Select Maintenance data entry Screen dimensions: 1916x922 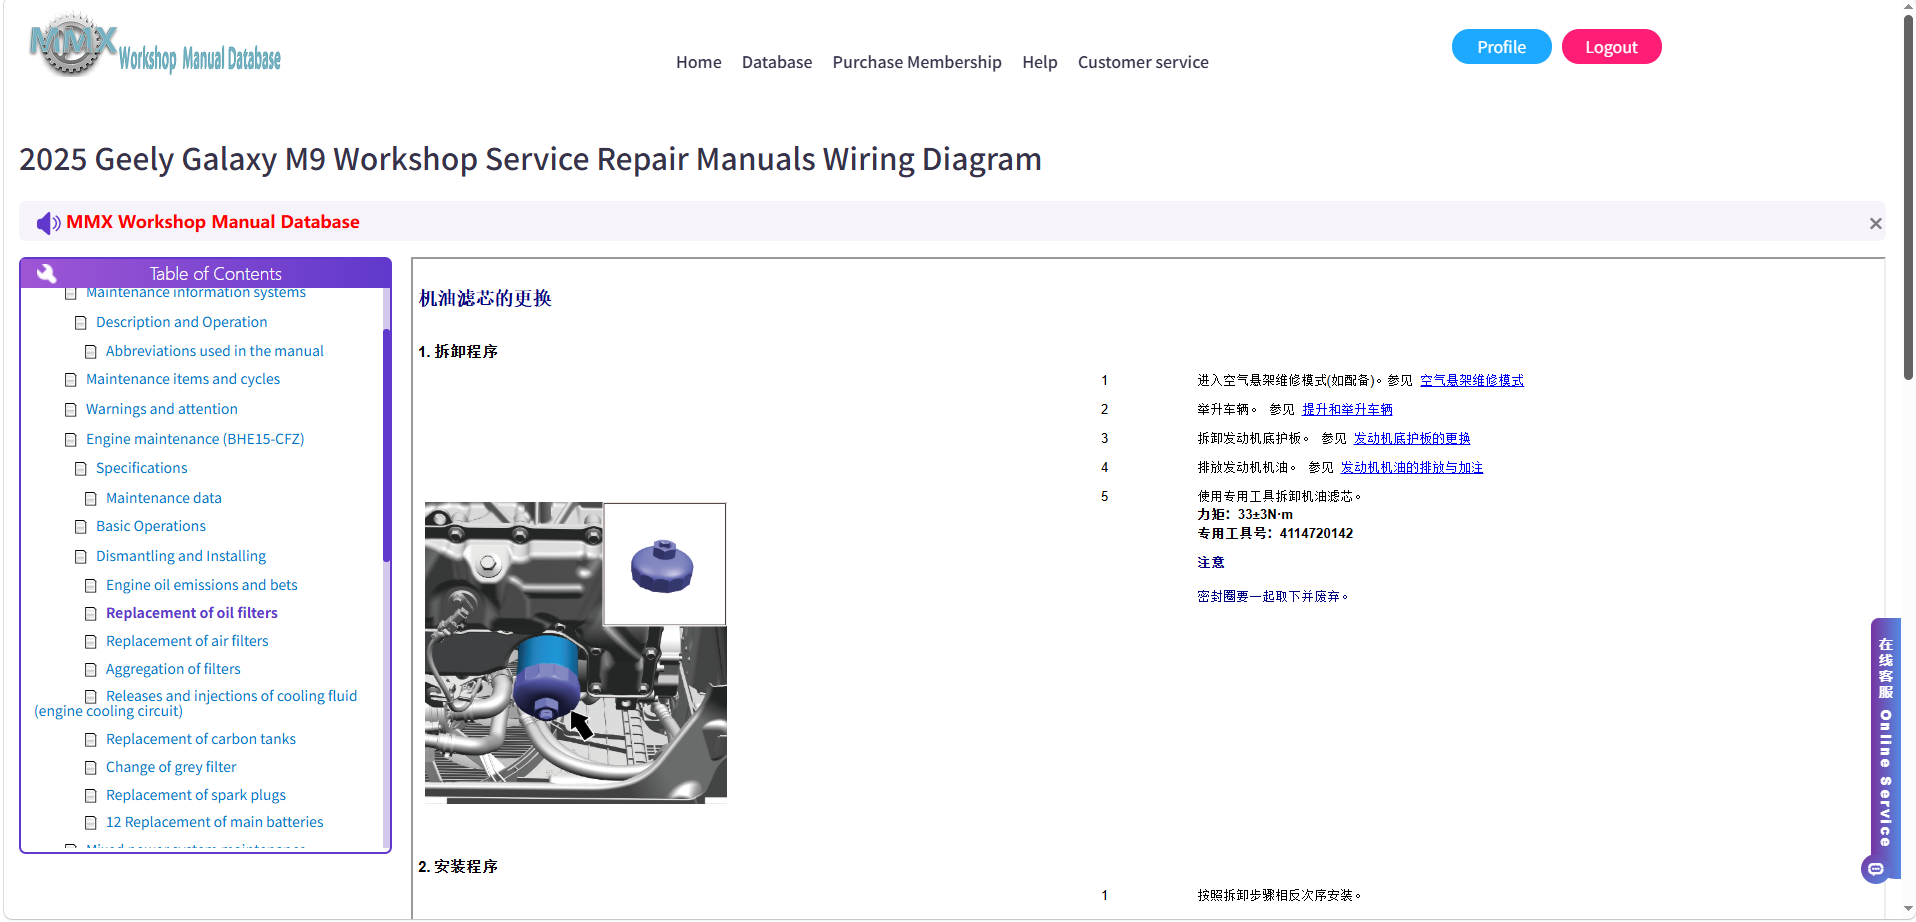[164, 498]
